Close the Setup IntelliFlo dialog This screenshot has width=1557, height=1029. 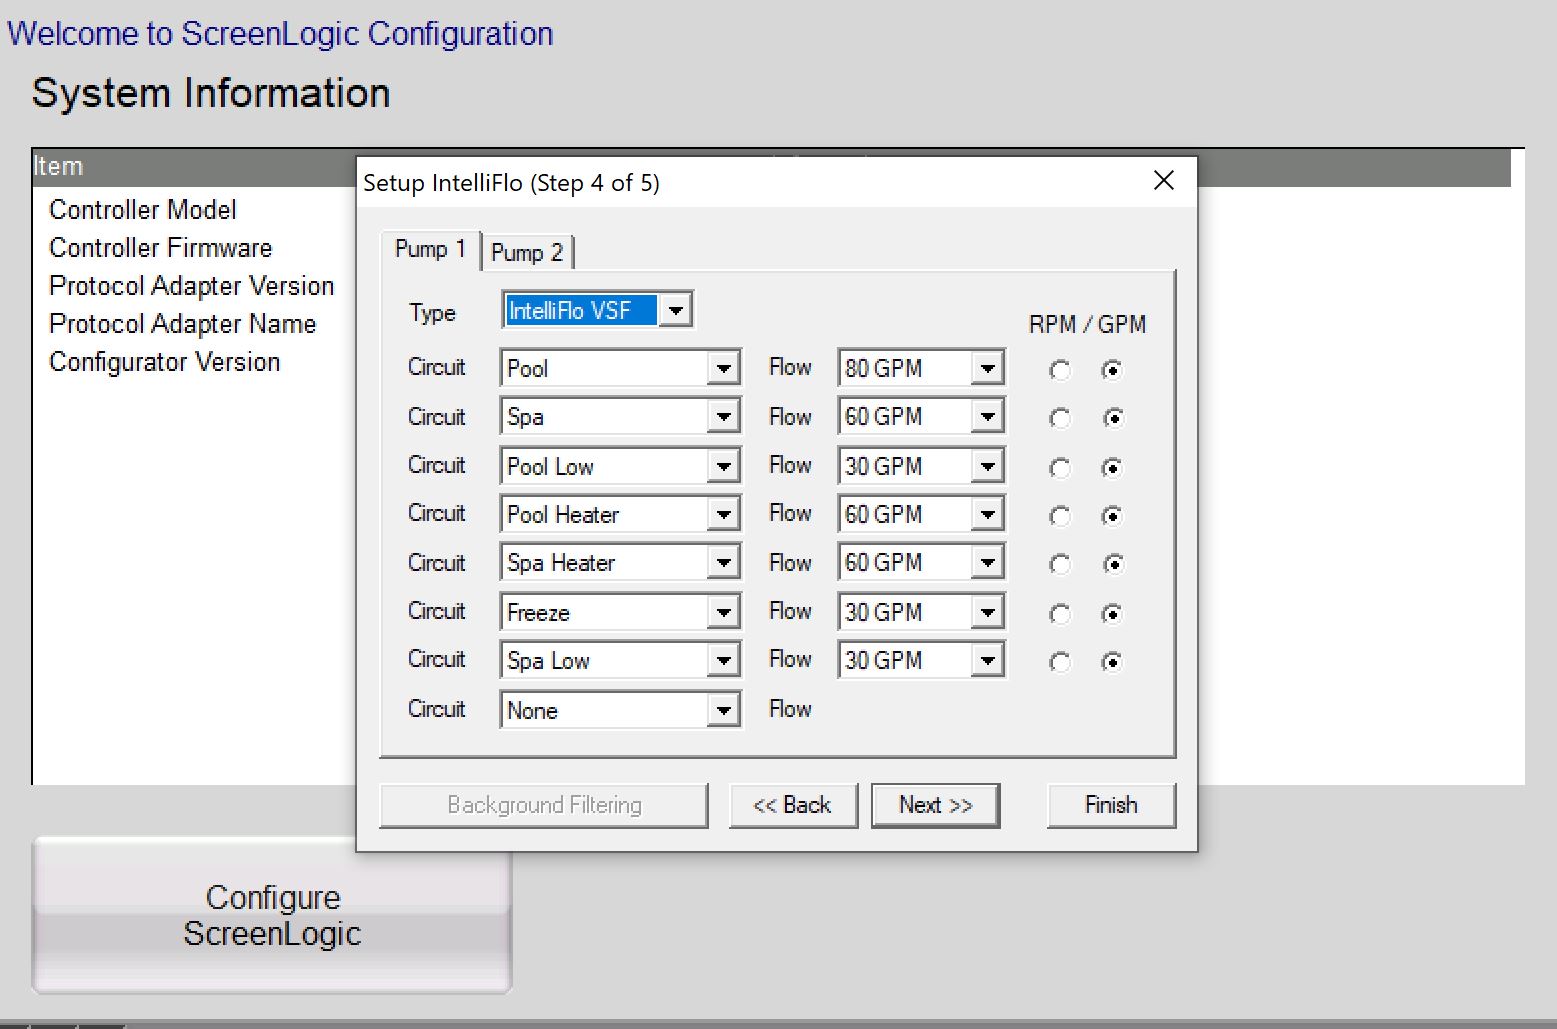[1164, 181]
